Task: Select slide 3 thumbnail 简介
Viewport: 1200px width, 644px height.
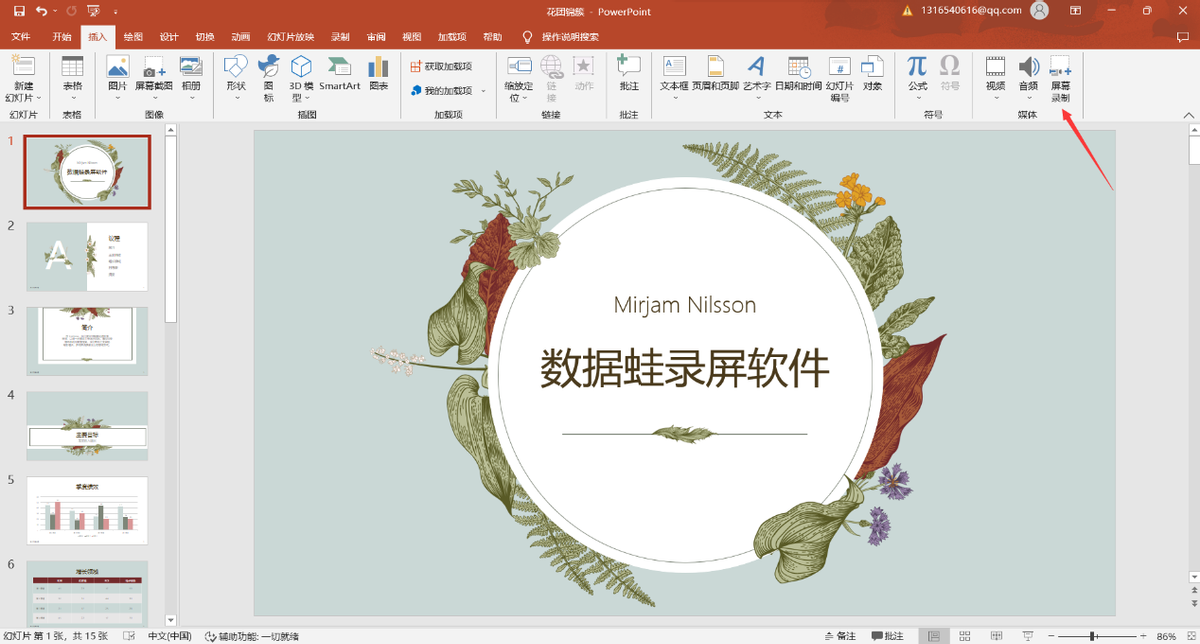Action: tap(87, 341)
